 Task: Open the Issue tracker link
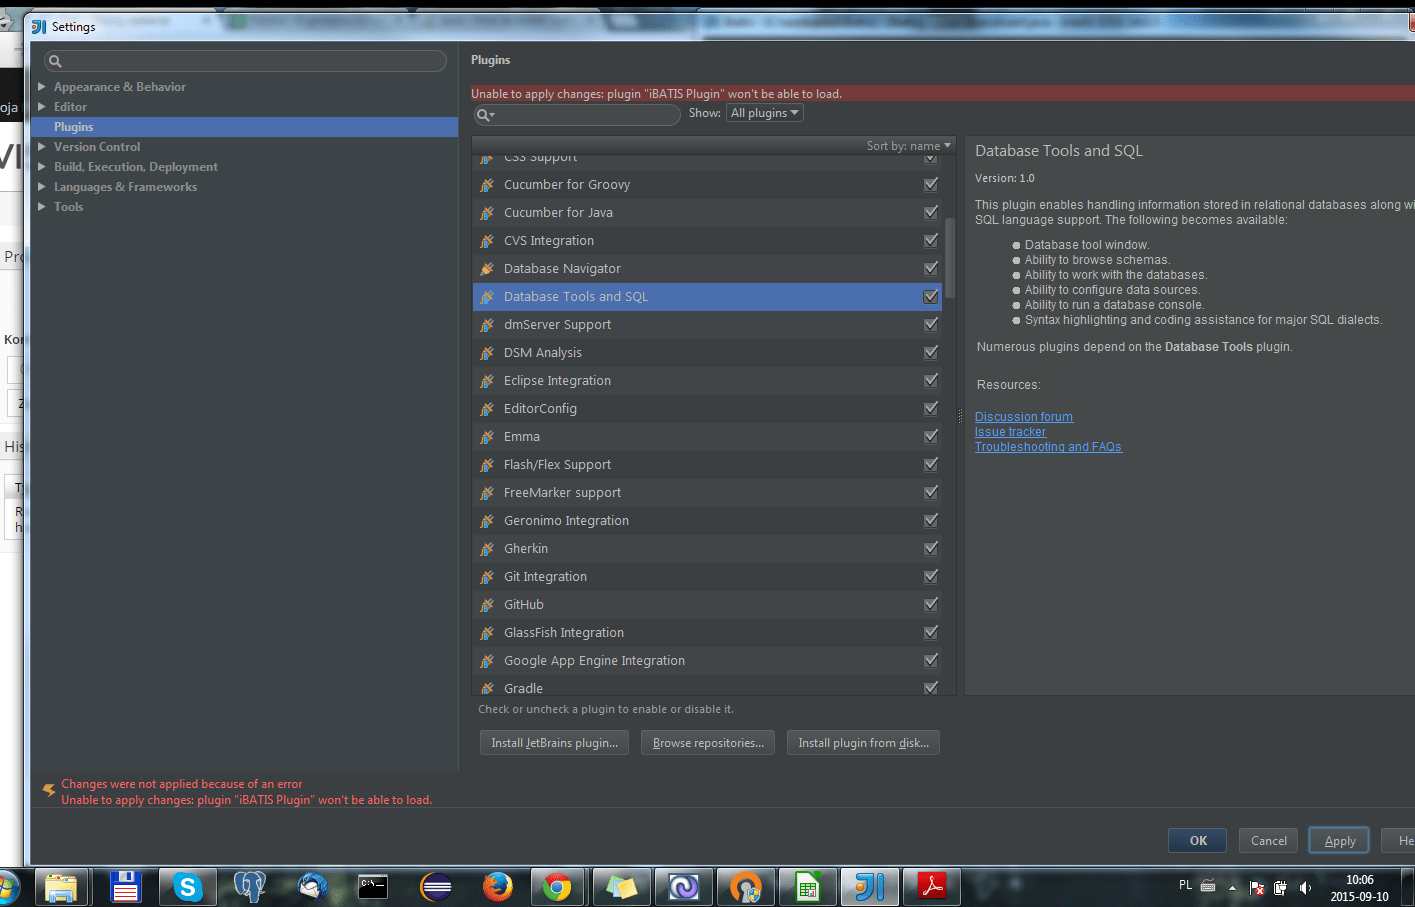(x=1010, y=432)
